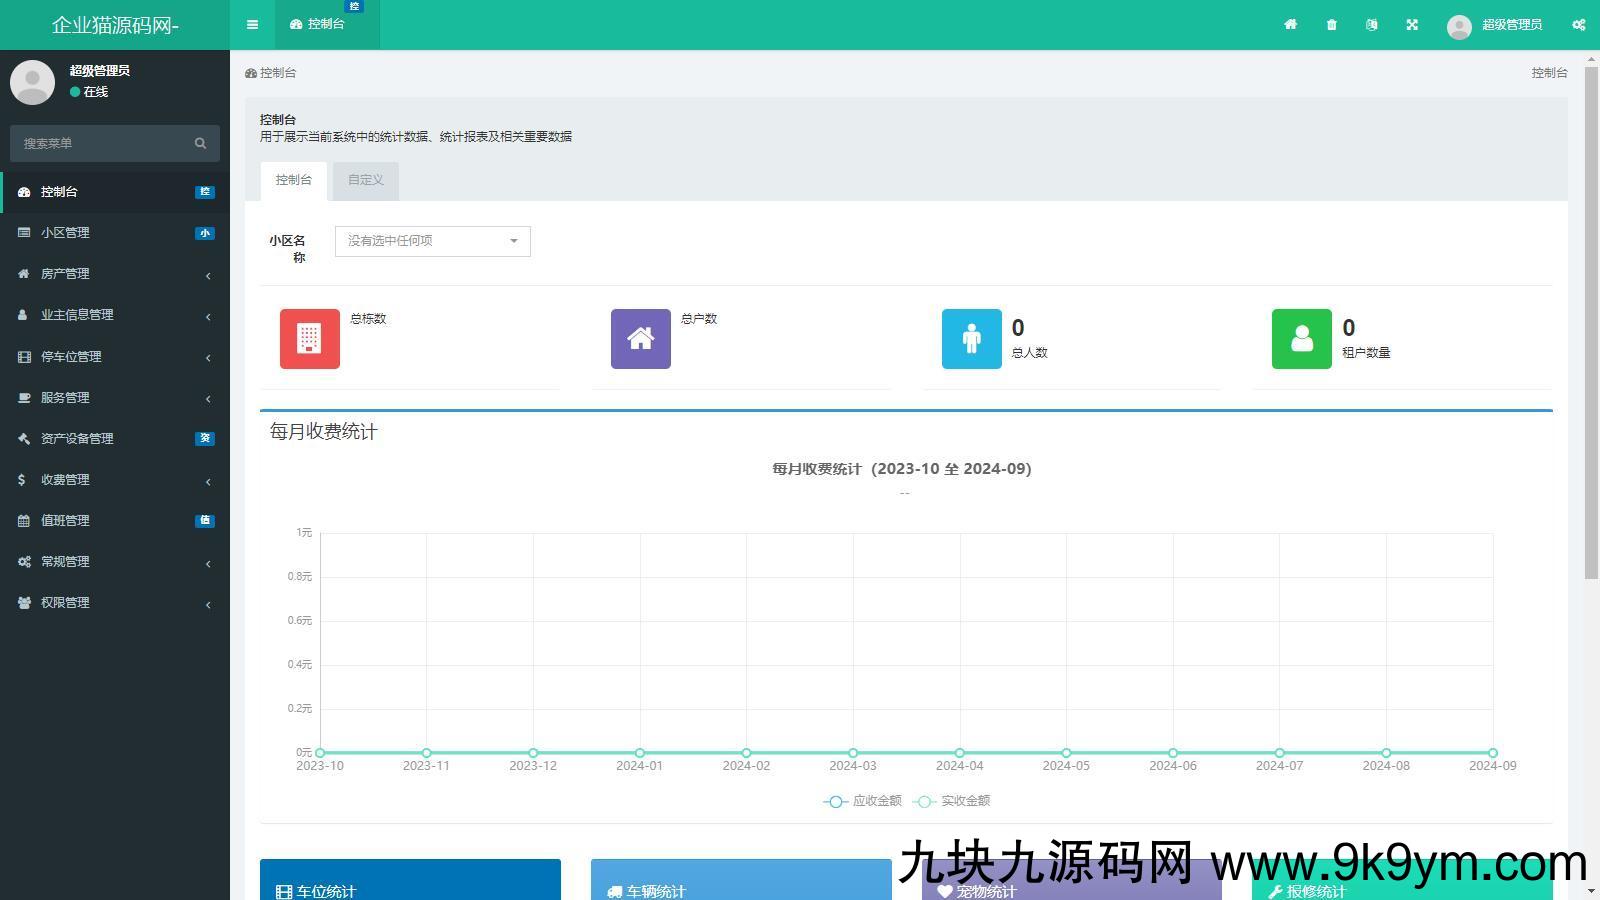Click the purple 总户数 house icon
Screen dimensions: 1600x900
point(640,339)
